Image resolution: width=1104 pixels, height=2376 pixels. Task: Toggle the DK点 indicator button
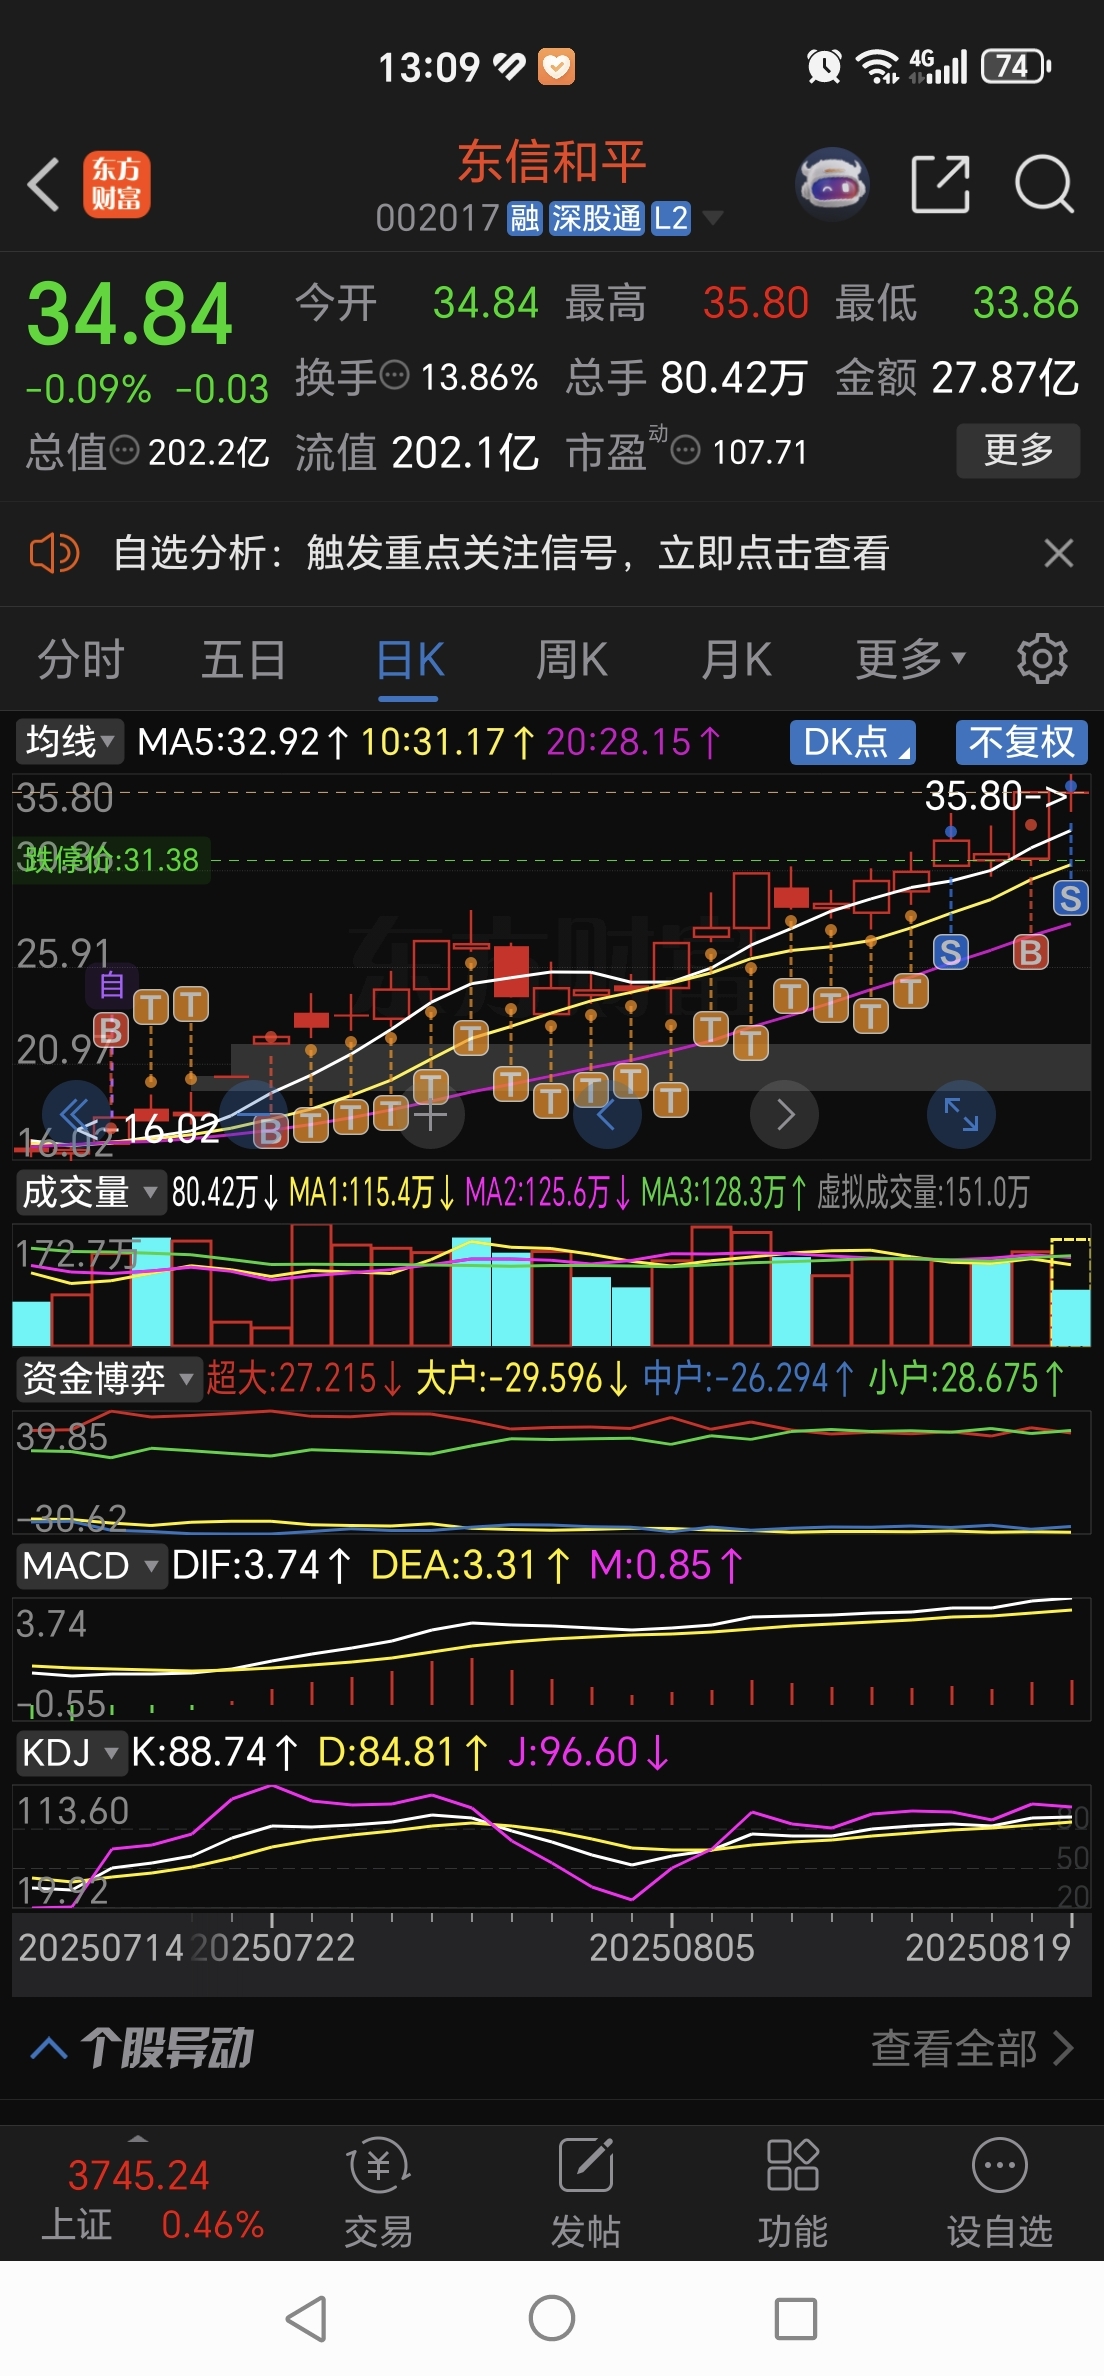pyautogui.click(x=853, y=742)
